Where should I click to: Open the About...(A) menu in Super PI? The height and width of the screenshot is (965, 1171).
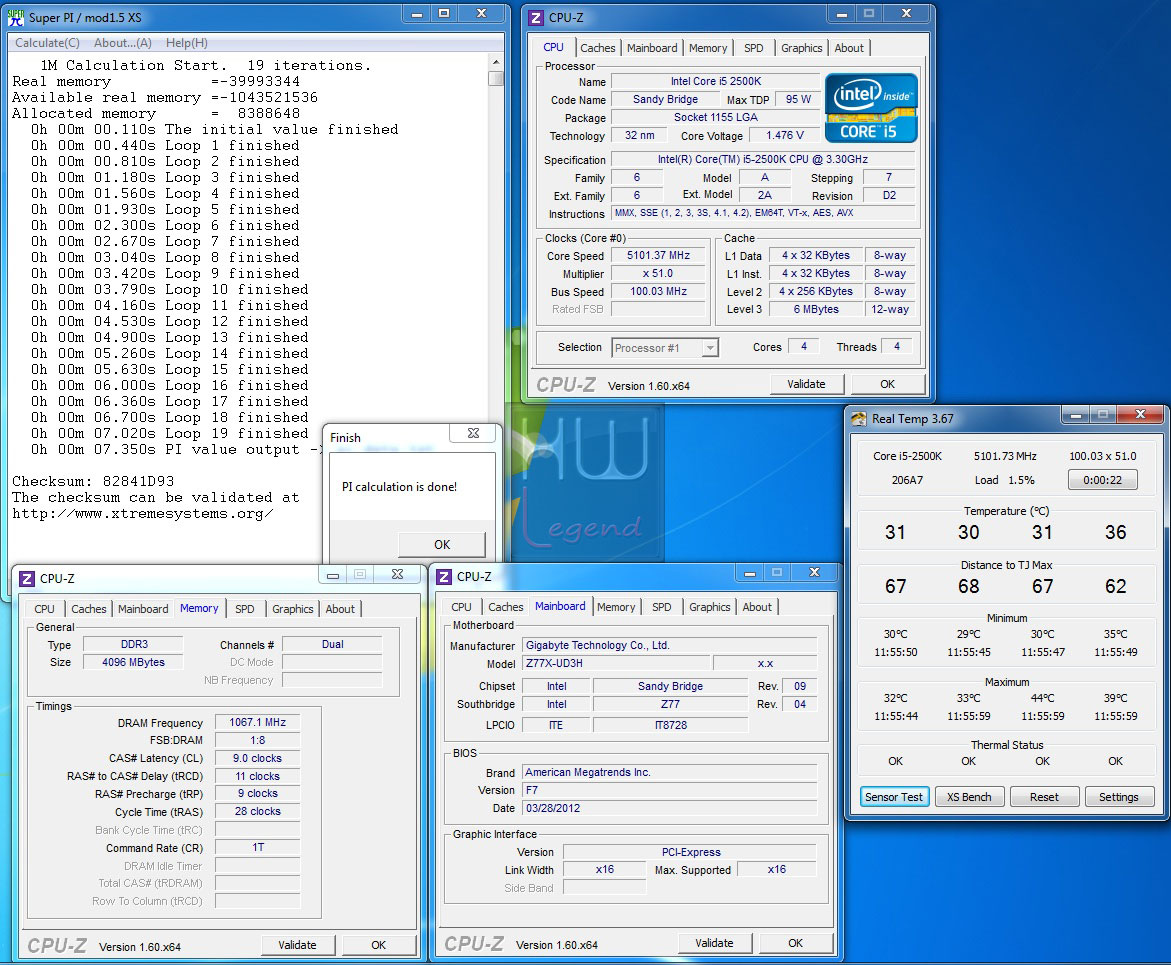click(x=122, y=43)
